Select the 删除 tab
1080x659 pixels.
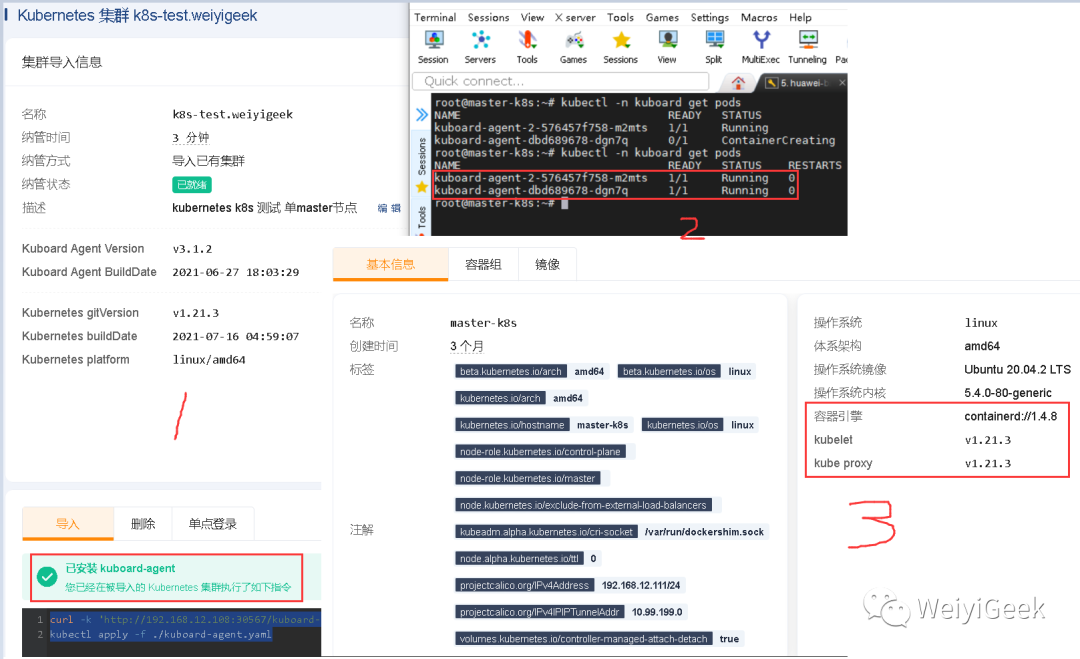click(x=143, y=523)
